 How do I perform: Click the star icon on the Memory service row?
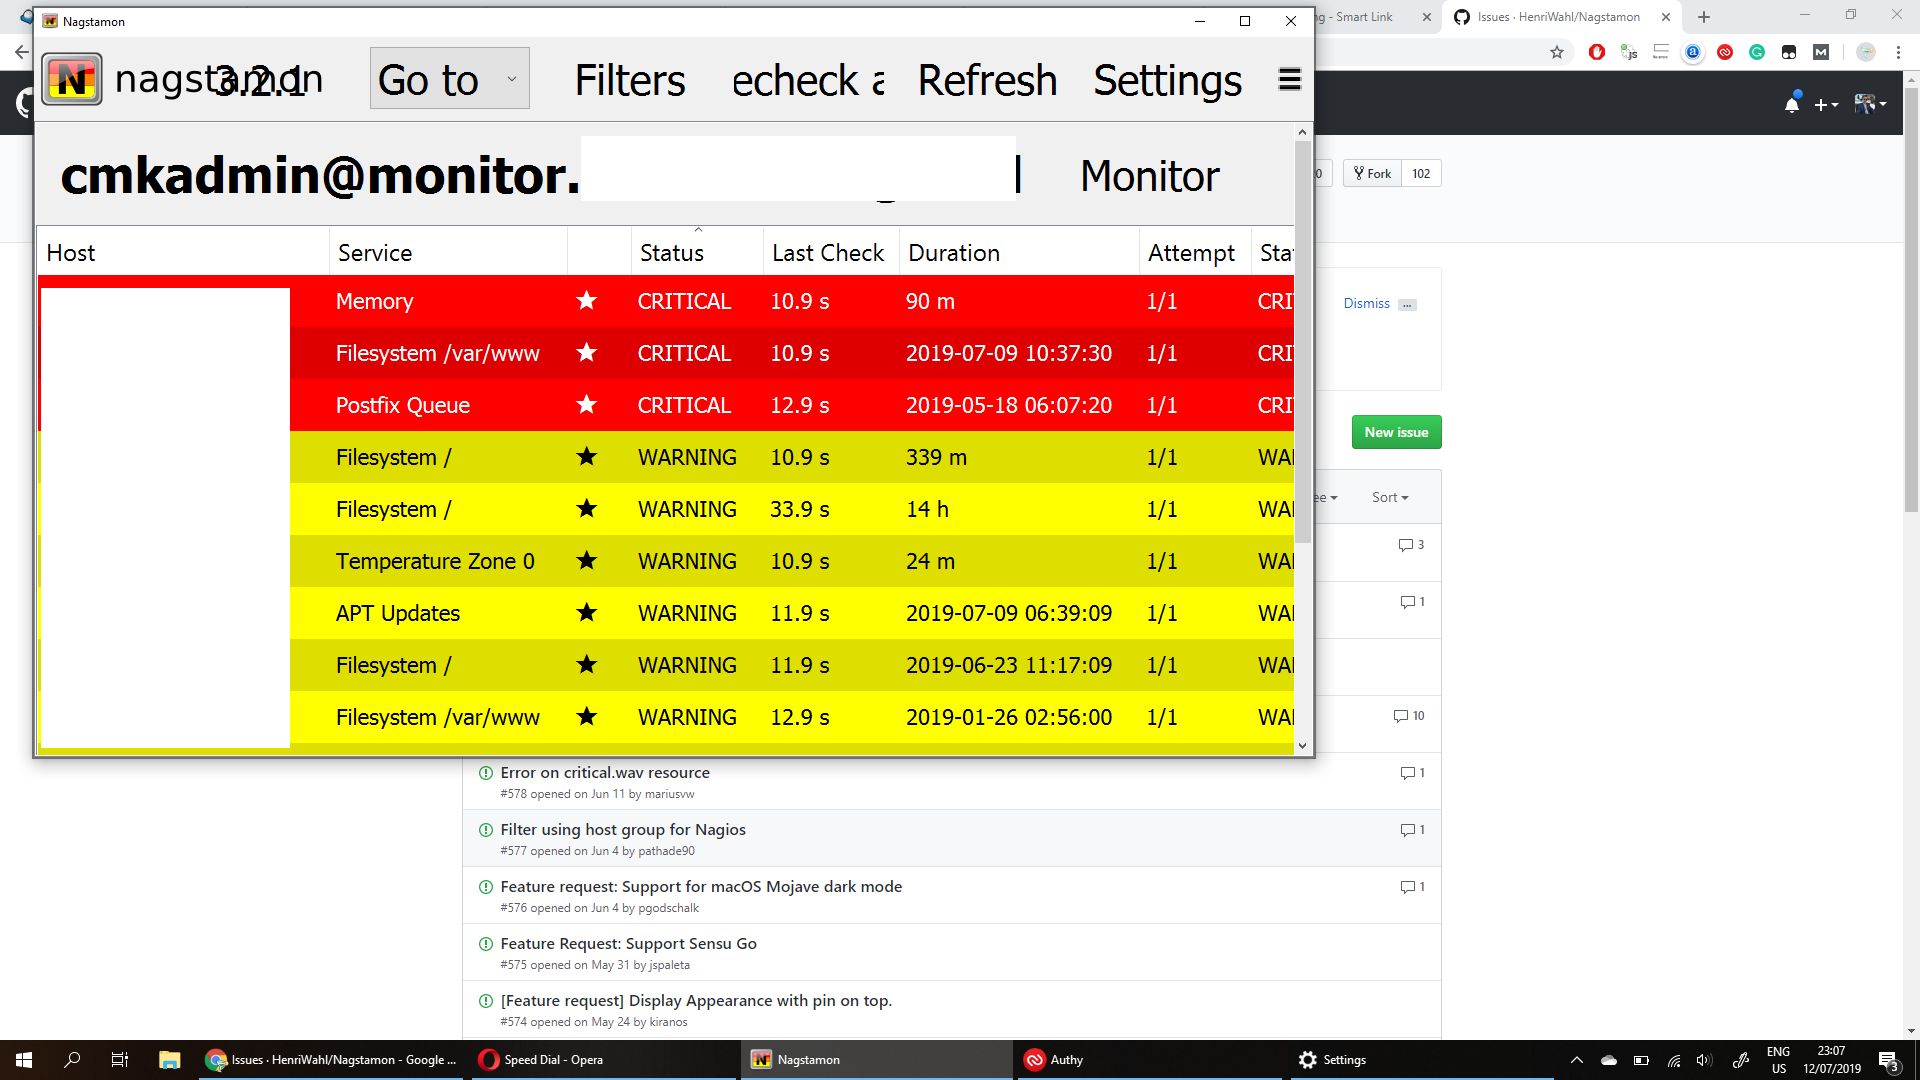point(587,301)
